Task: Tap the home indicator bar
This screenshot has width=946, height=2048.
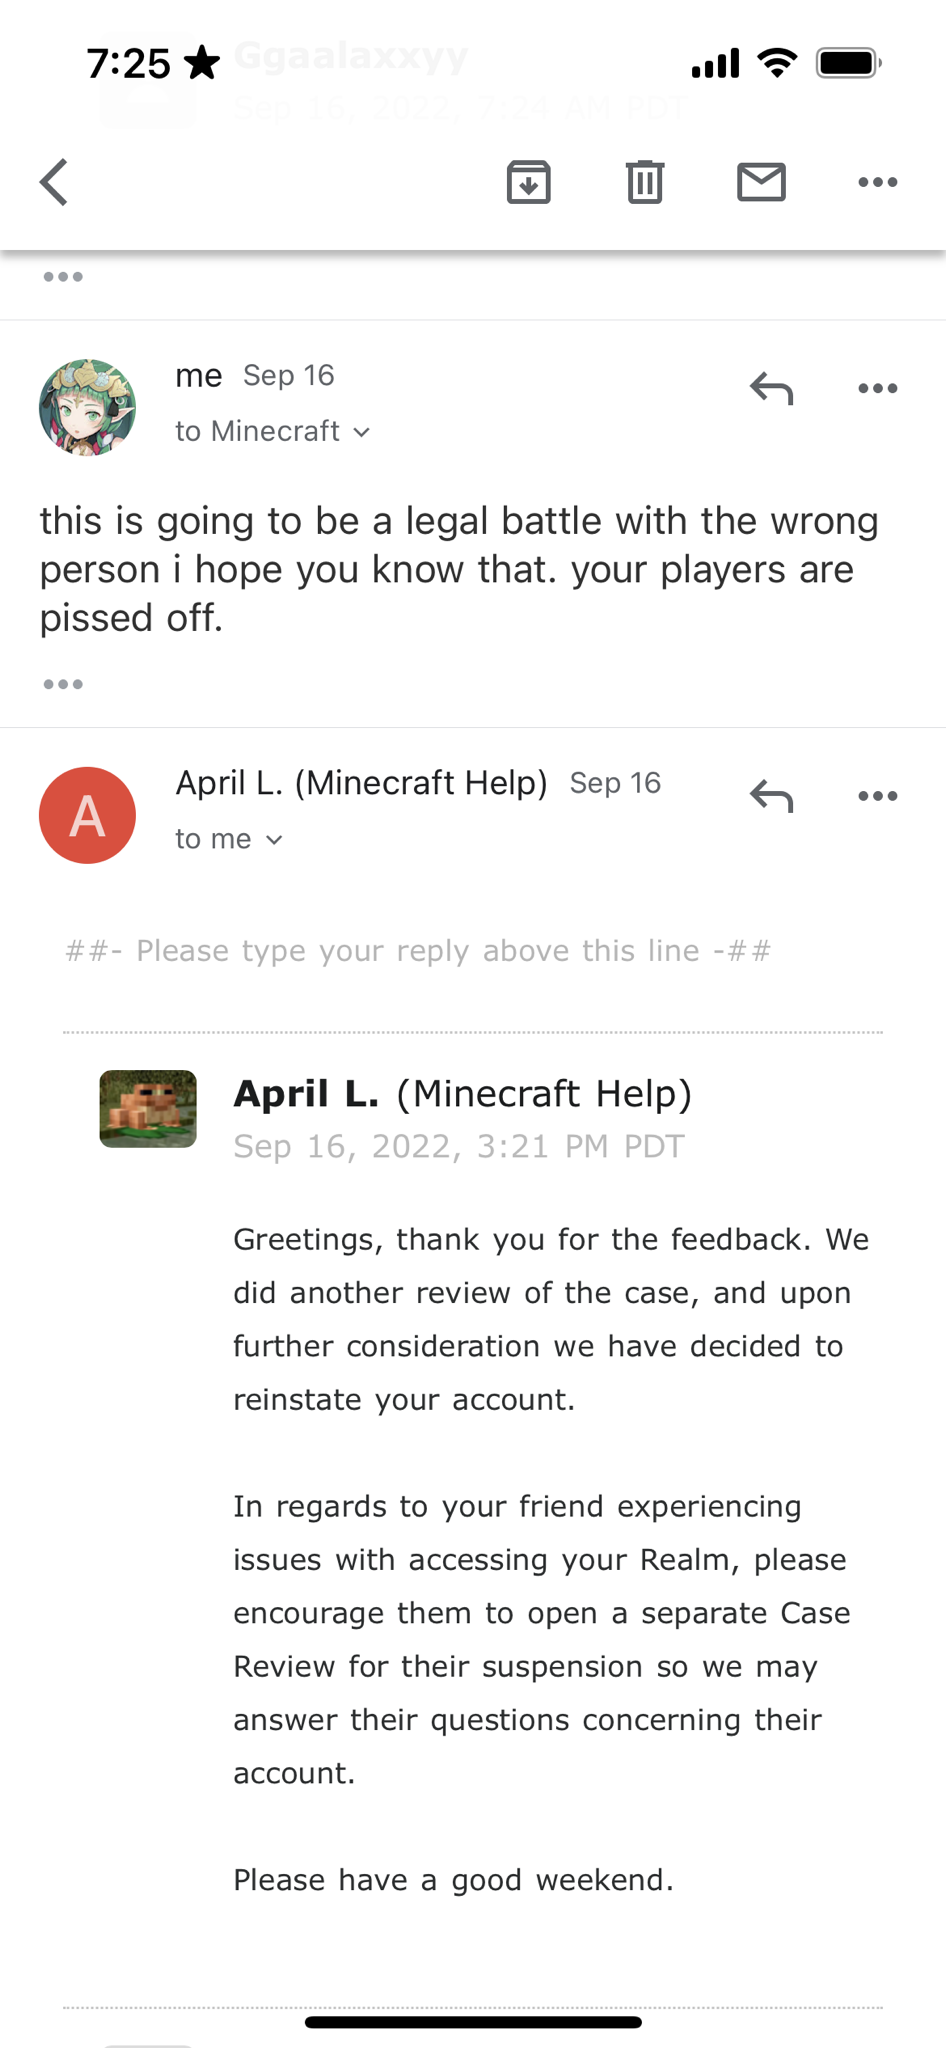Action: (x=473, y=2022)
